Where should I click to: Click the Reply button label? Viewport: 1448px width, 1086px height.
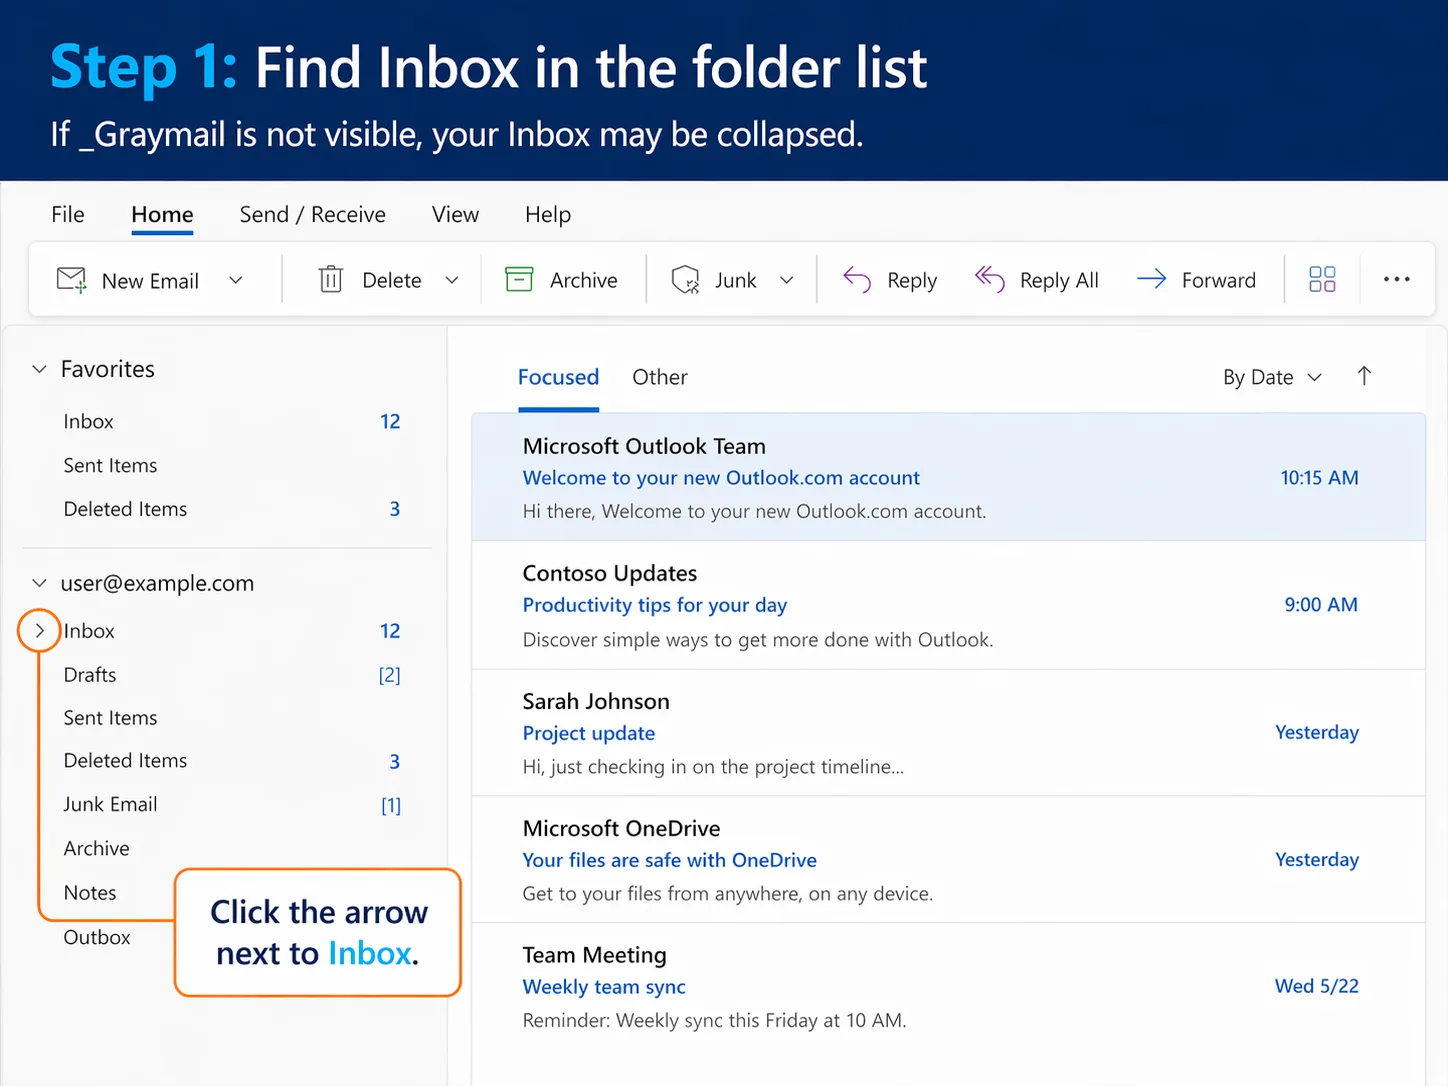point(912,281)
